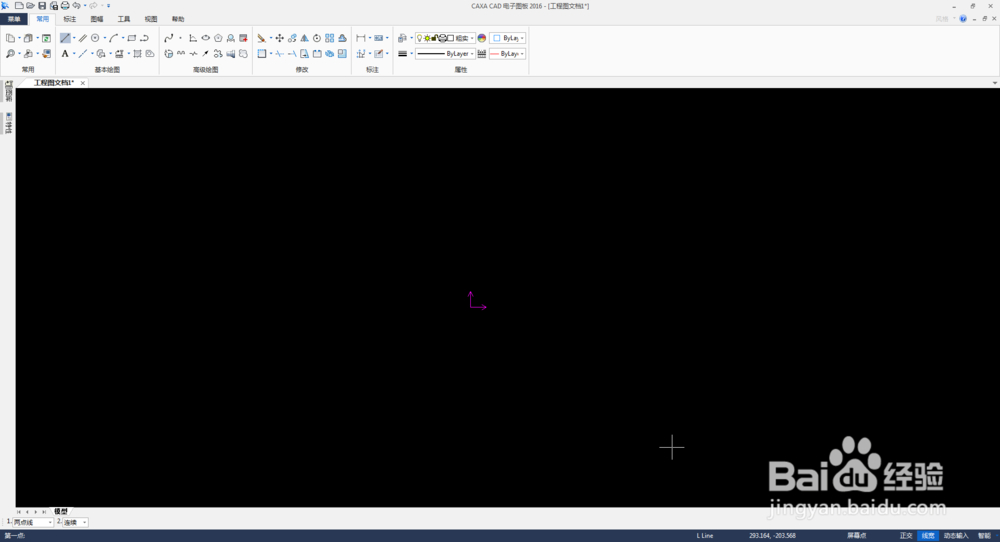Viewport: 1000px width, 542px height.
Task: Select the Polygon tool
Action: (218, 38)
